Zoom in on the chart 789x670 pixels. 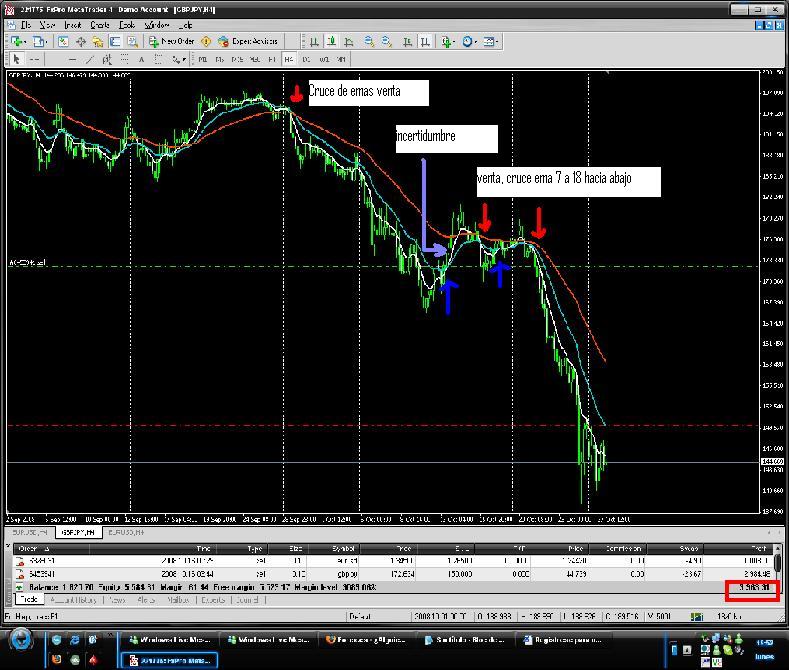369,42
